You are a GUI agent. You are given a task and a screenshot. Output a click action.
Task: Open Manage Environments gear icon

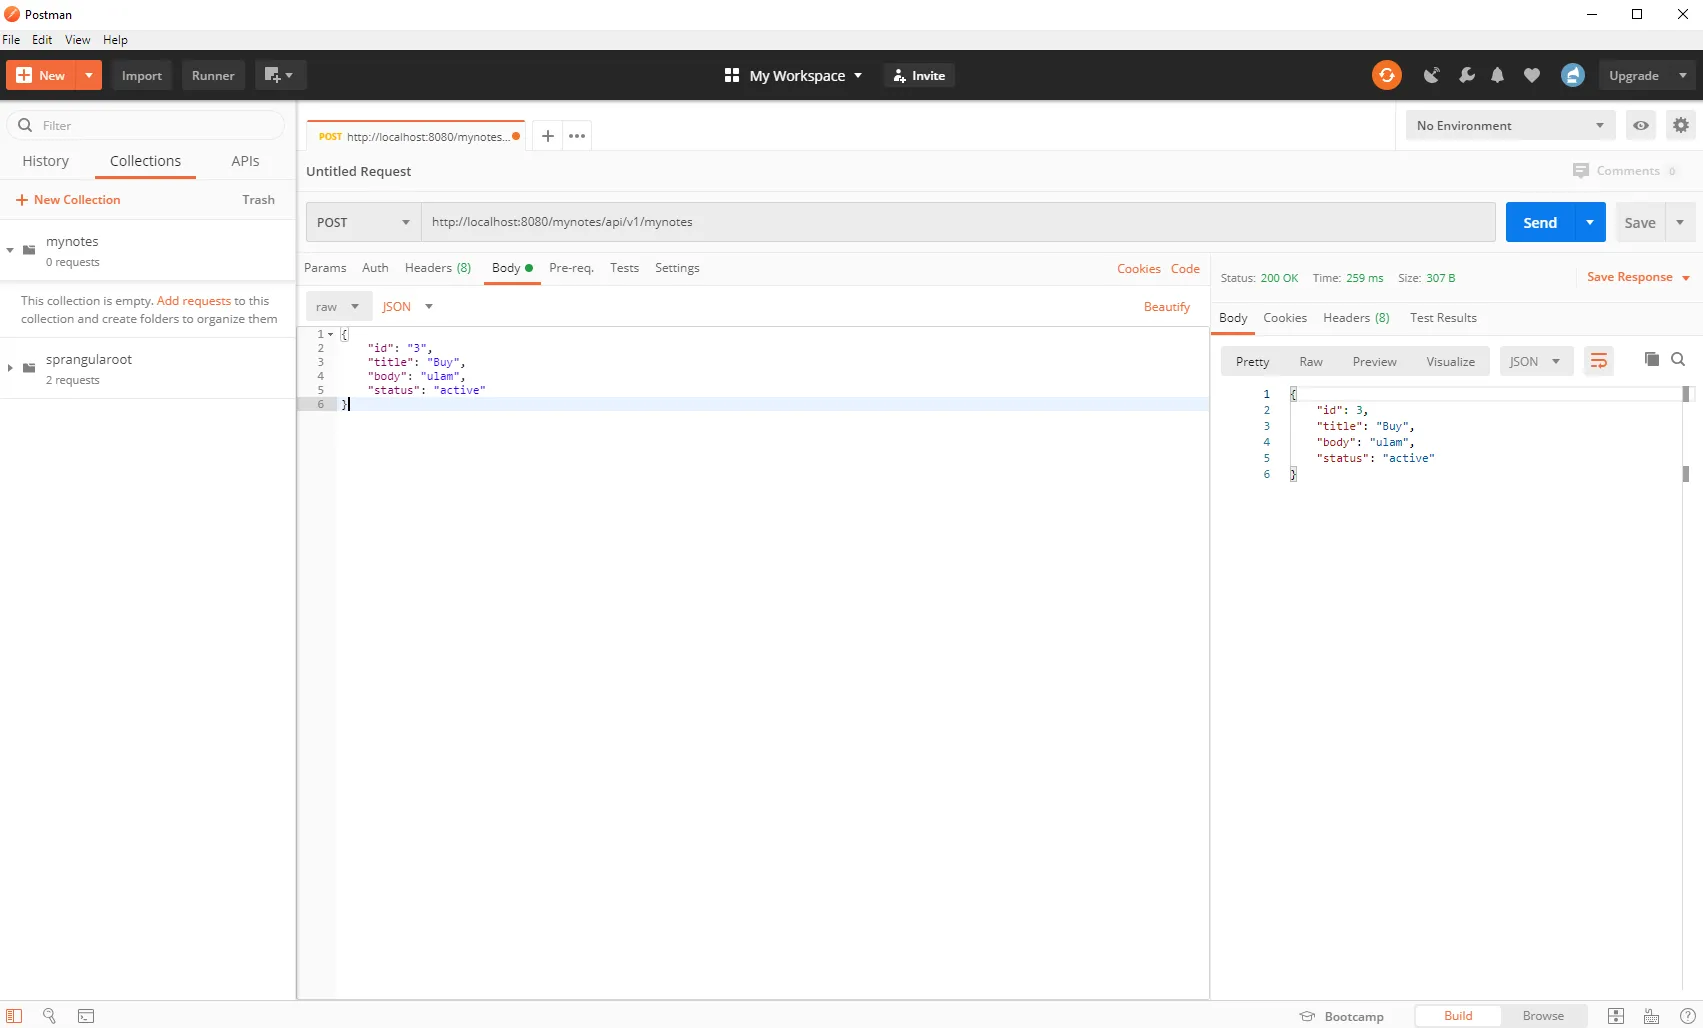coord(1681,125)
